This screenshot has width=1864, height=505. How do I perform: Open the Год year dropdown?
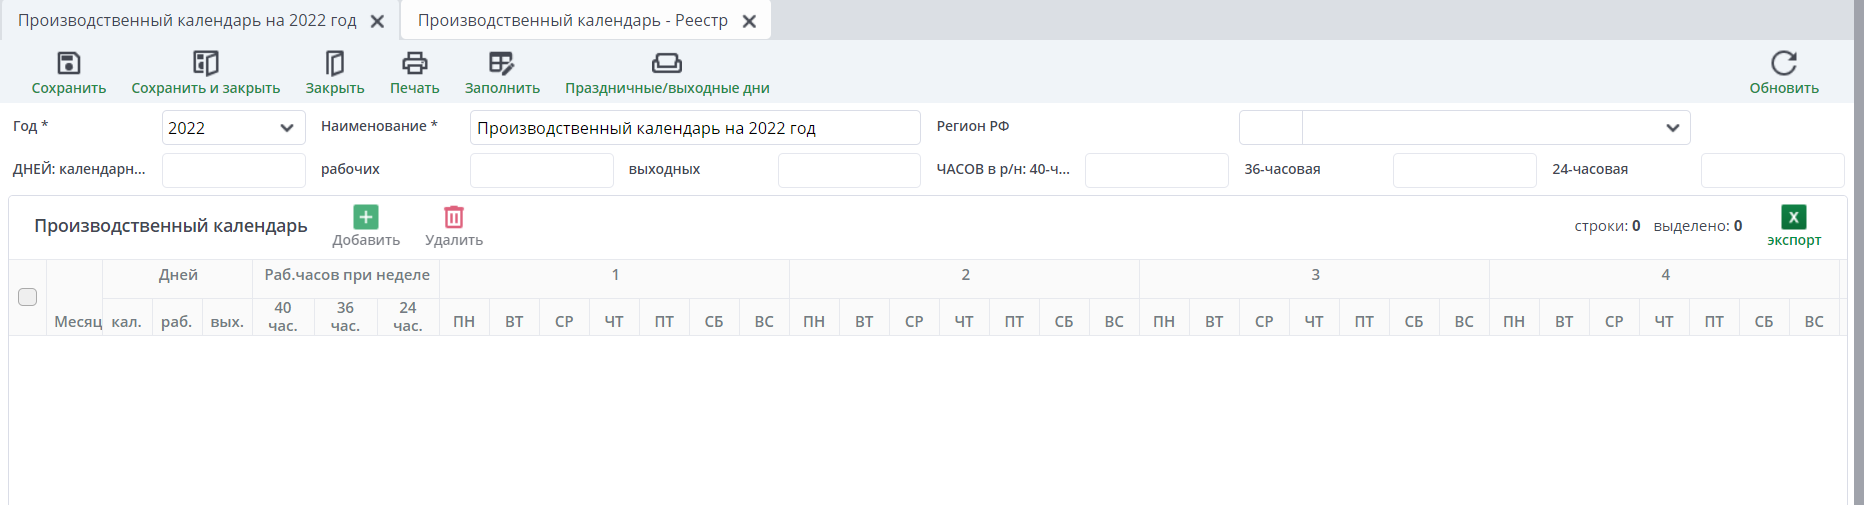[286, 128]
